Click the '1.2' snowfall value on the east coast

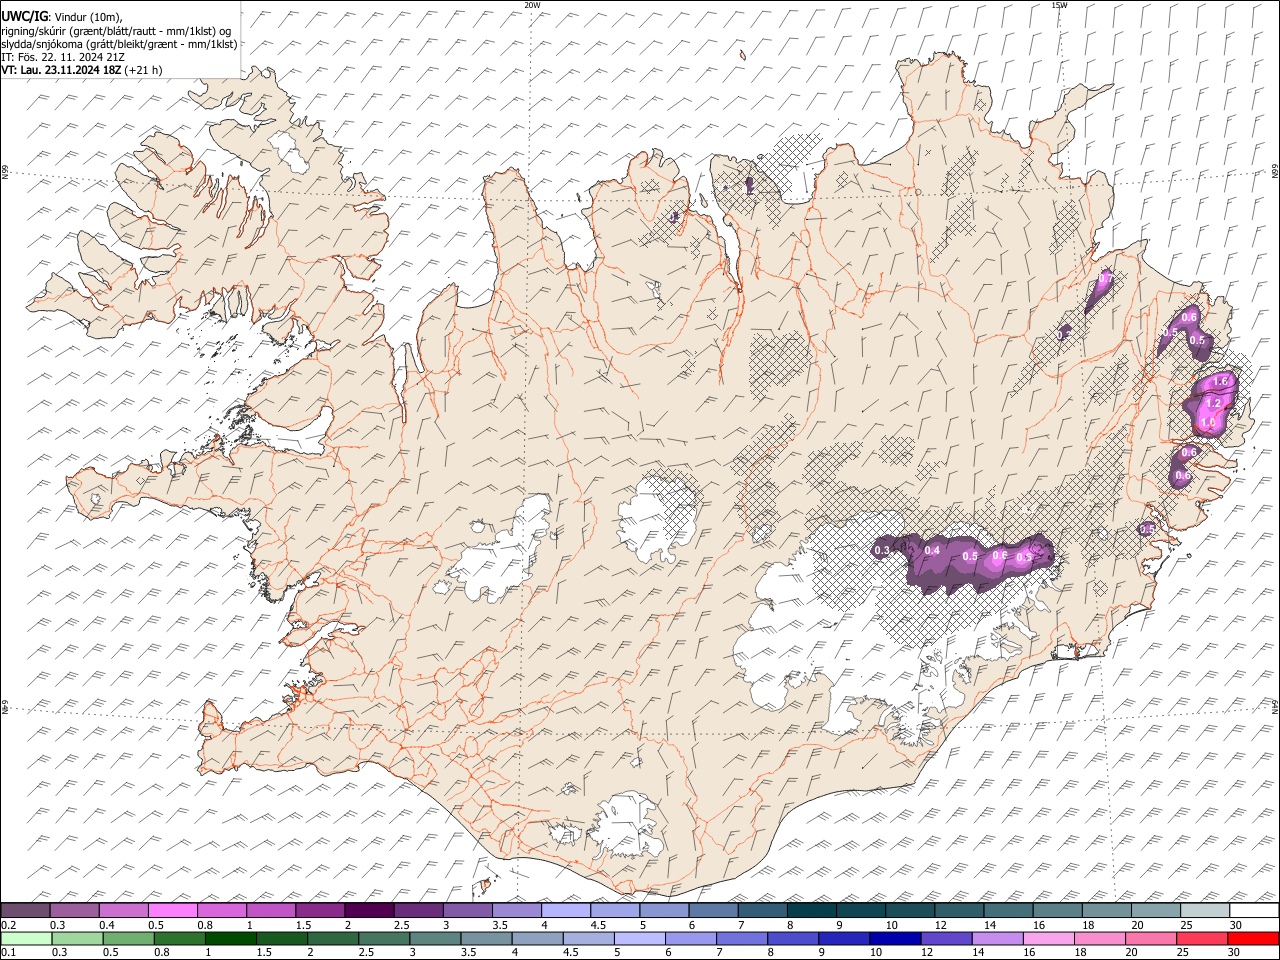click(1213, 403)
